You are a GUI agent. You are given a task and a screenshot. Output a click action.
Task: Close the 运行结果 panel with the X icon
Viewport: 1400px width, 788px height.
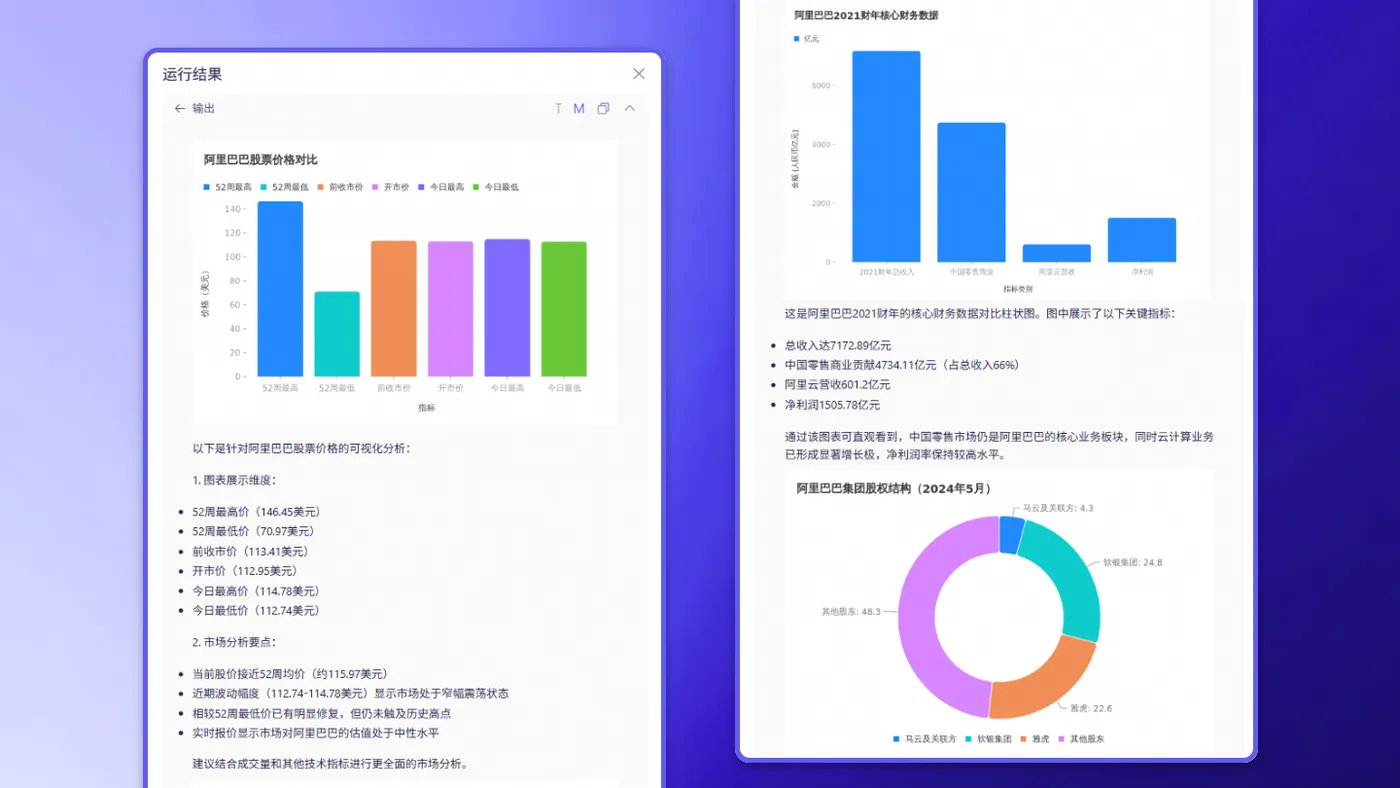click(x=639, y=74)
